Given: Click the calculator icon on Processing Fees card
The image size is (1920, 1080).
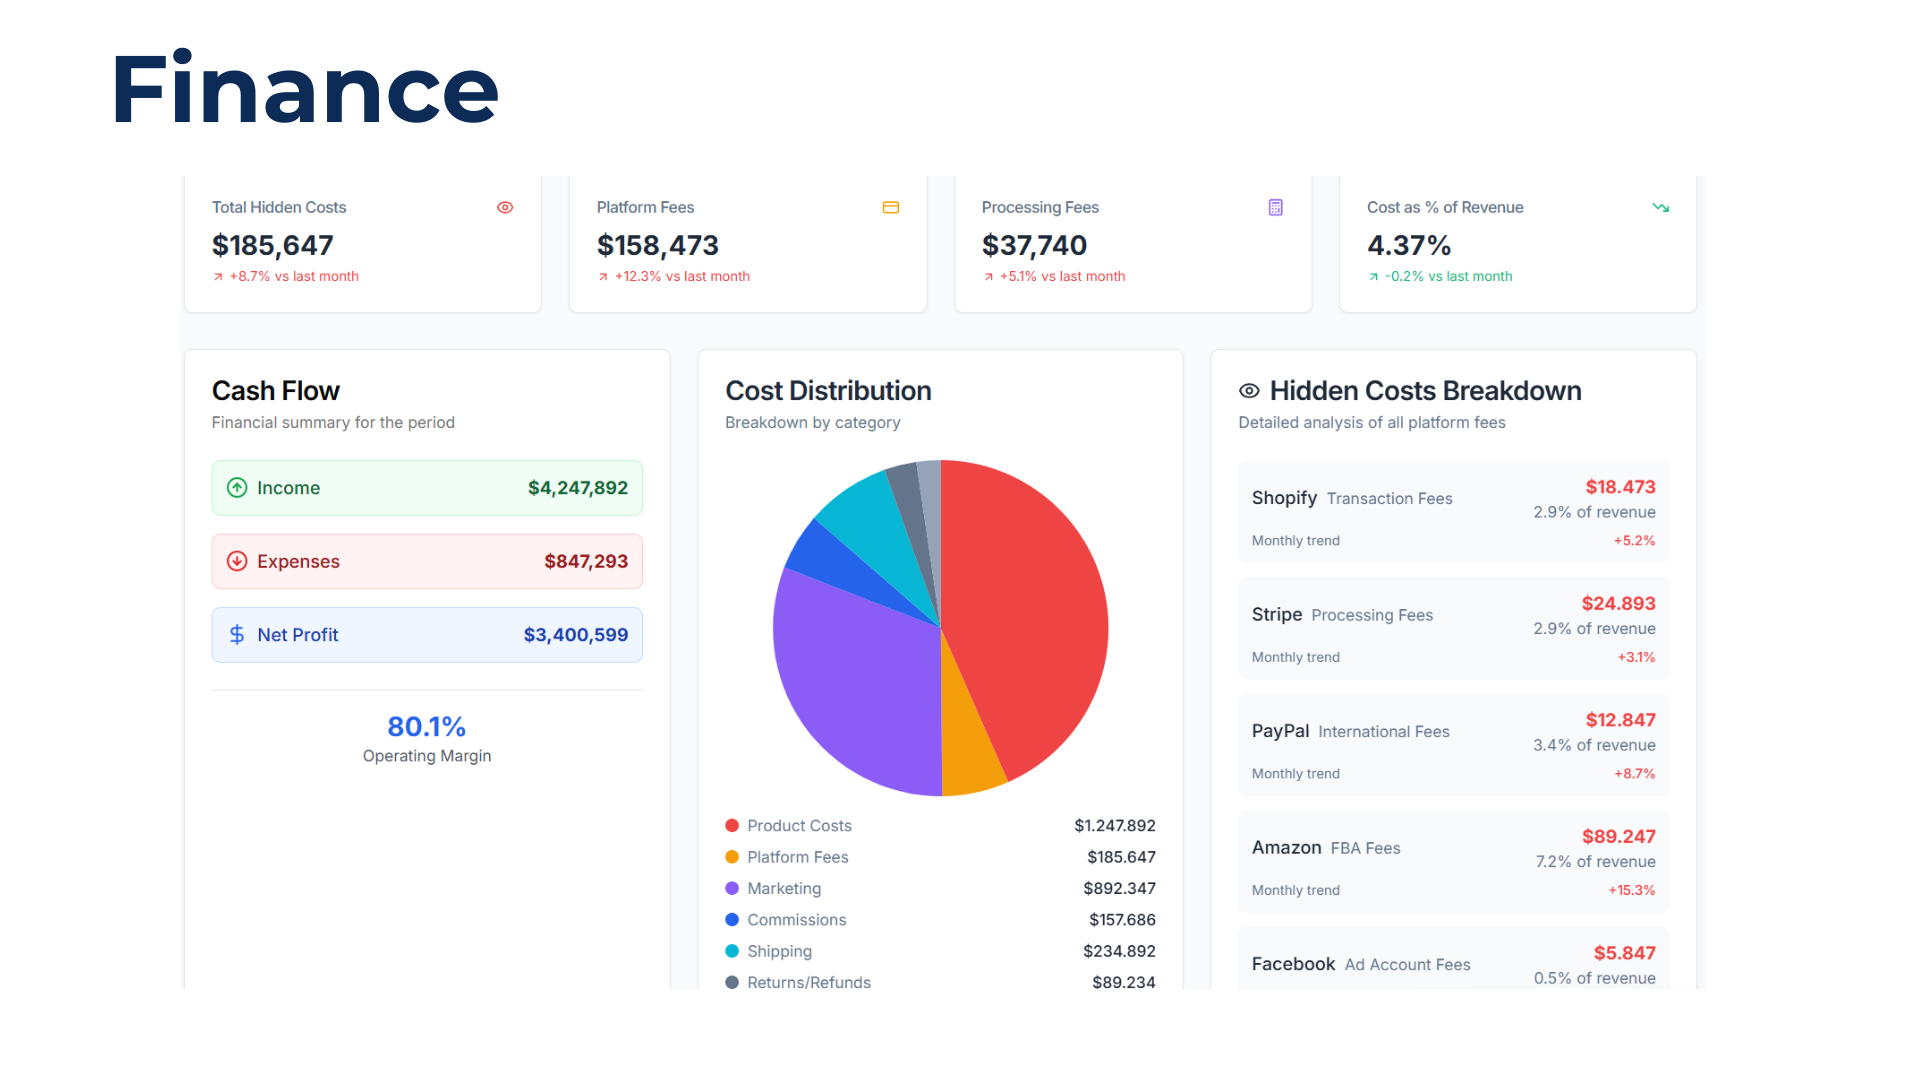Looking at the screenshot, I should coord(1275,207).
